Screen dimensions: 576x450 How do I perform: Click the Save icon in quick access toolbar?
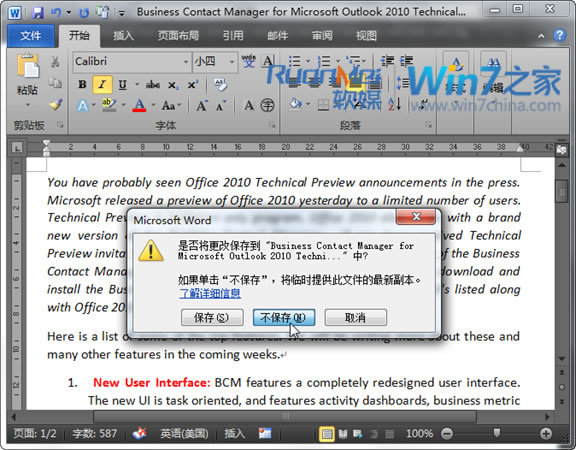[x=37, y=13]
